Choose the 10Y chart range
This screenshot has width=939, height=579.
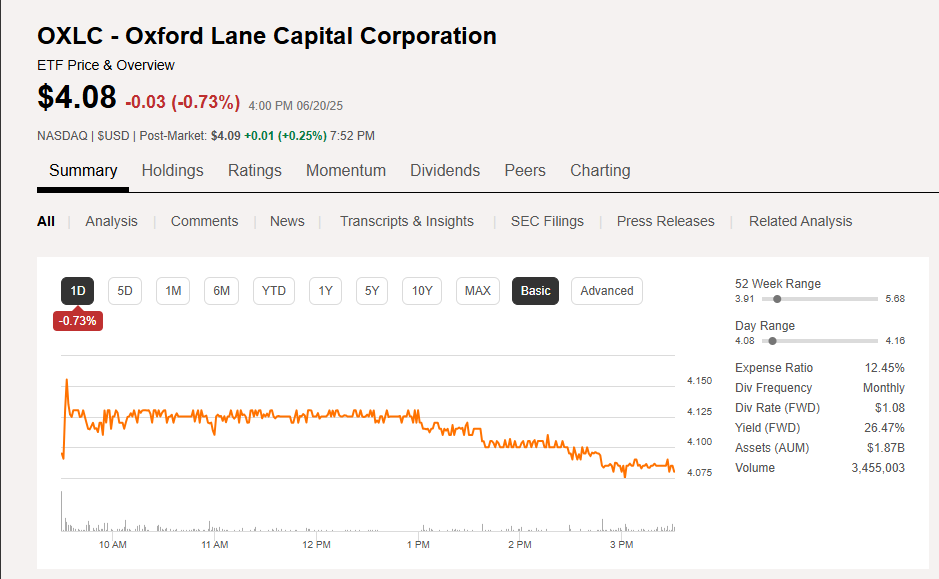click(x=422, y=291)
